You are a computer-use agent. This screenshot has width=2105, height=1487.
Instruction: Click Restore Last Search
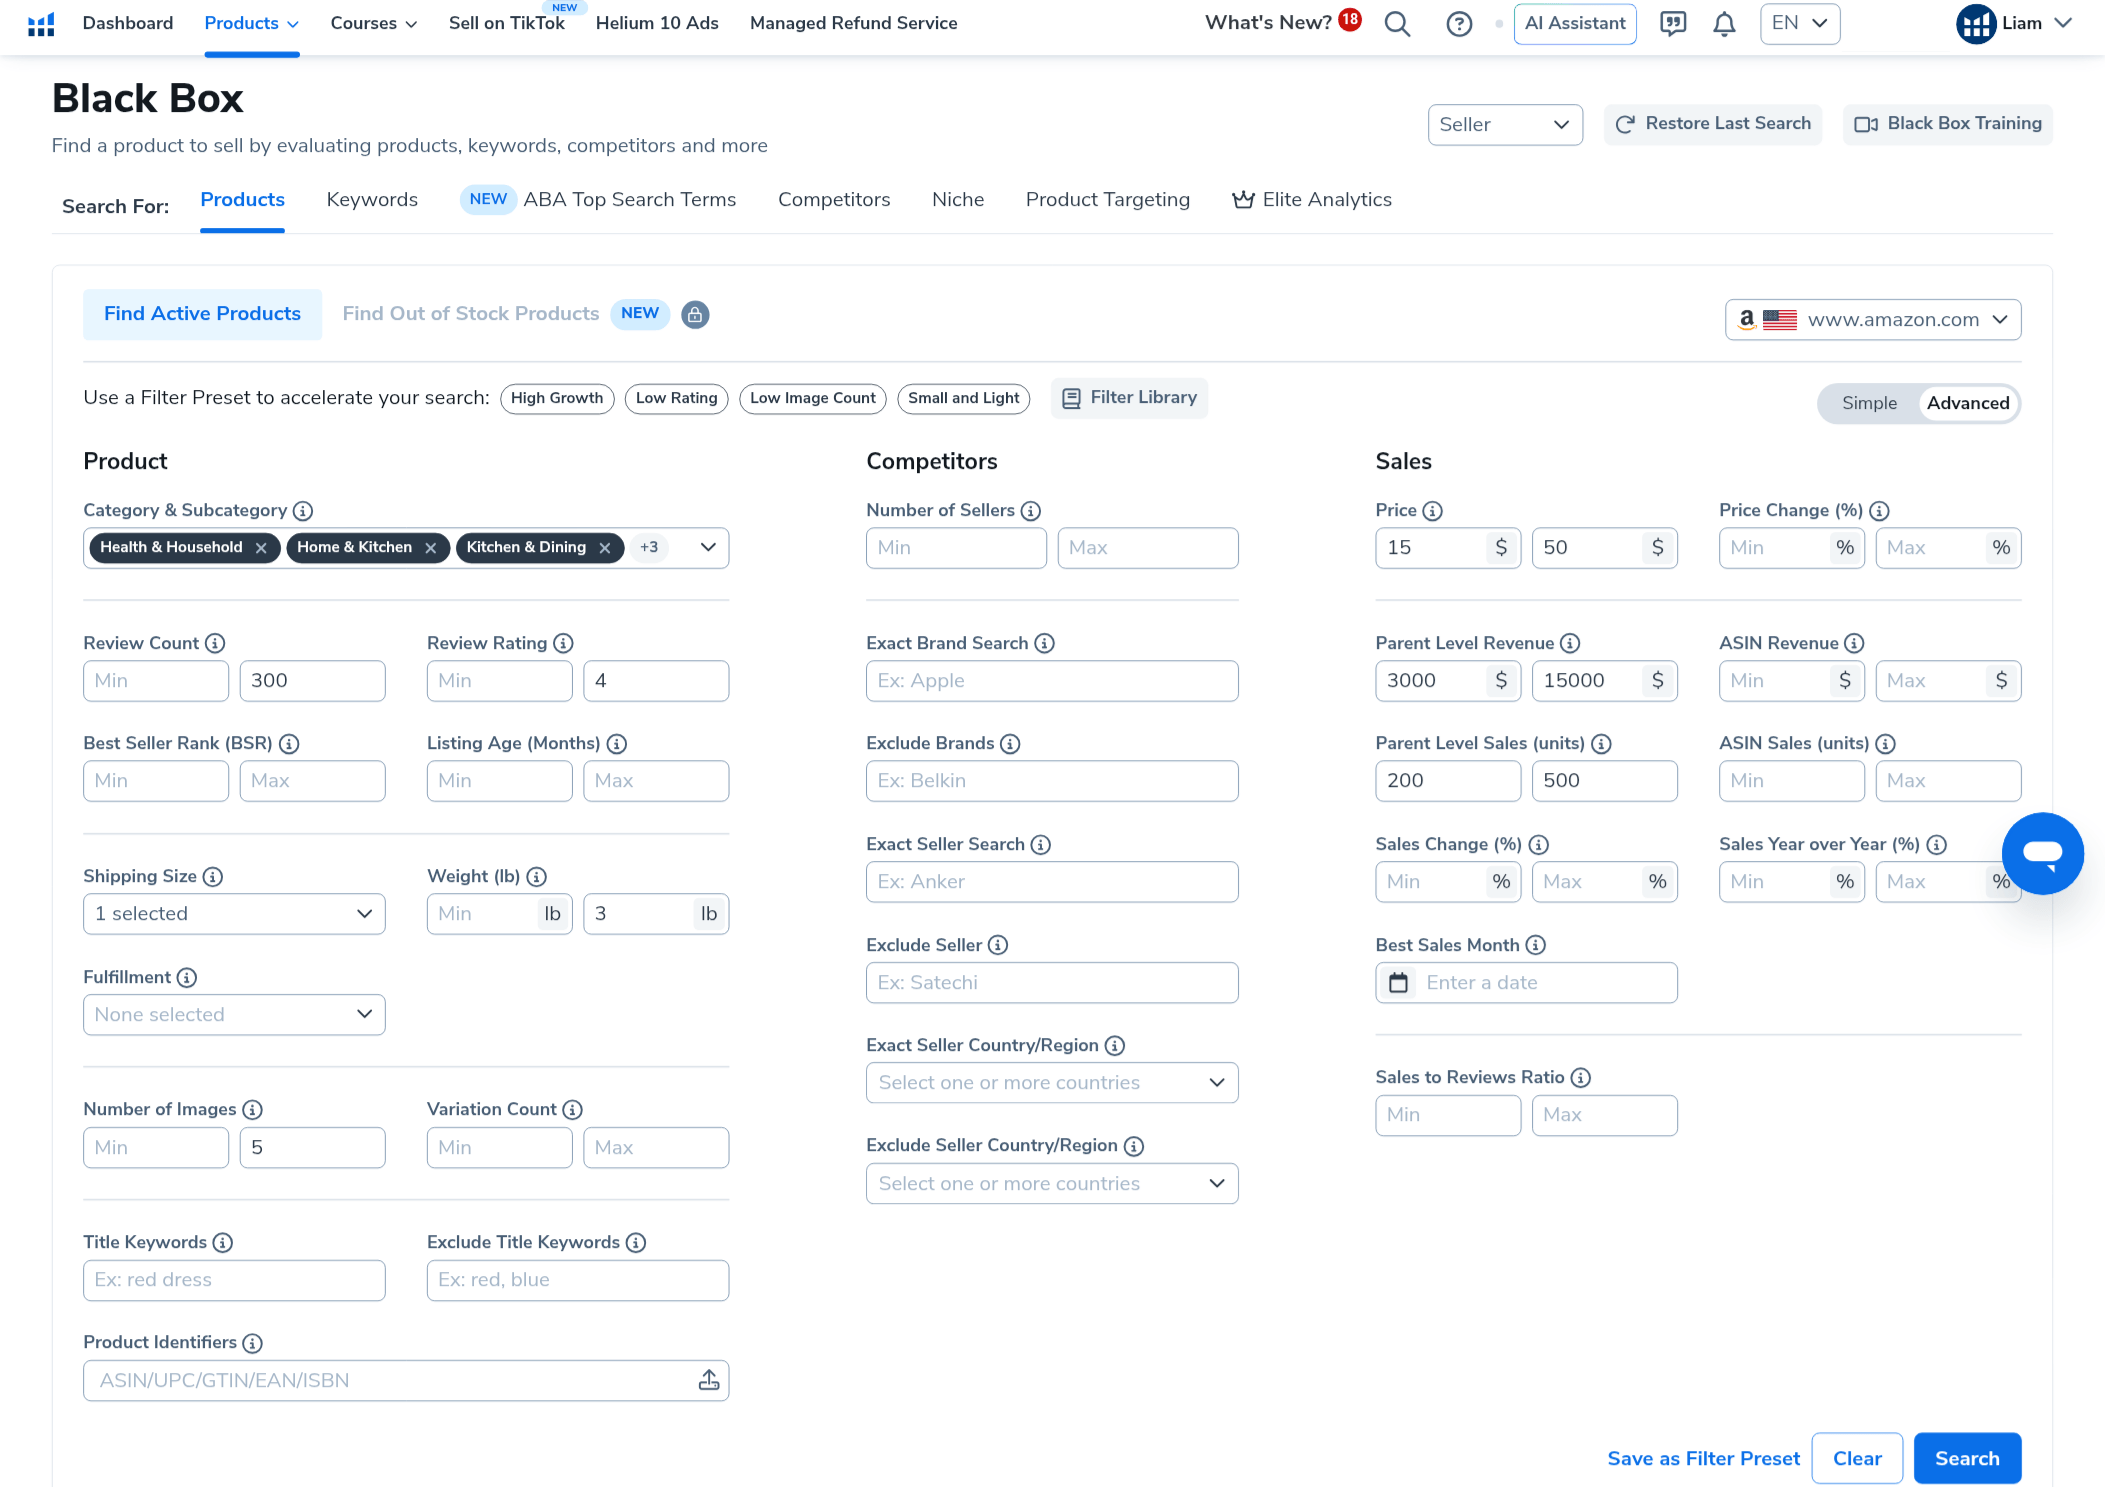pos(1713,124)
